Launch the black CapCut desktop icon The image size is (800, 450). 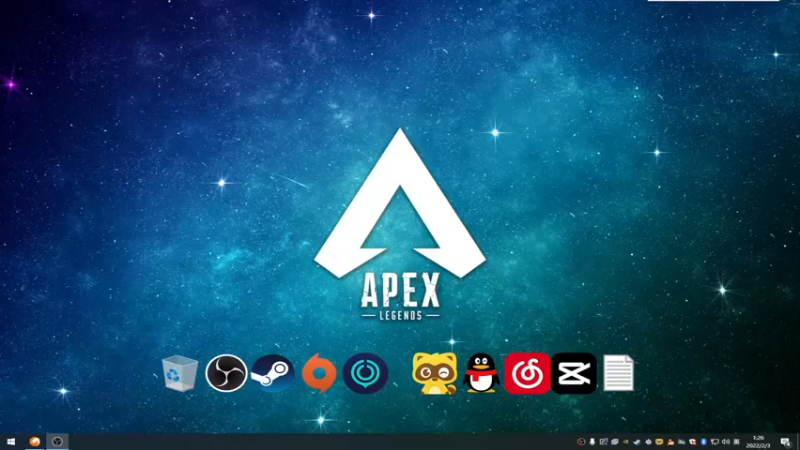pyautogui.click(x=573, y=373)
